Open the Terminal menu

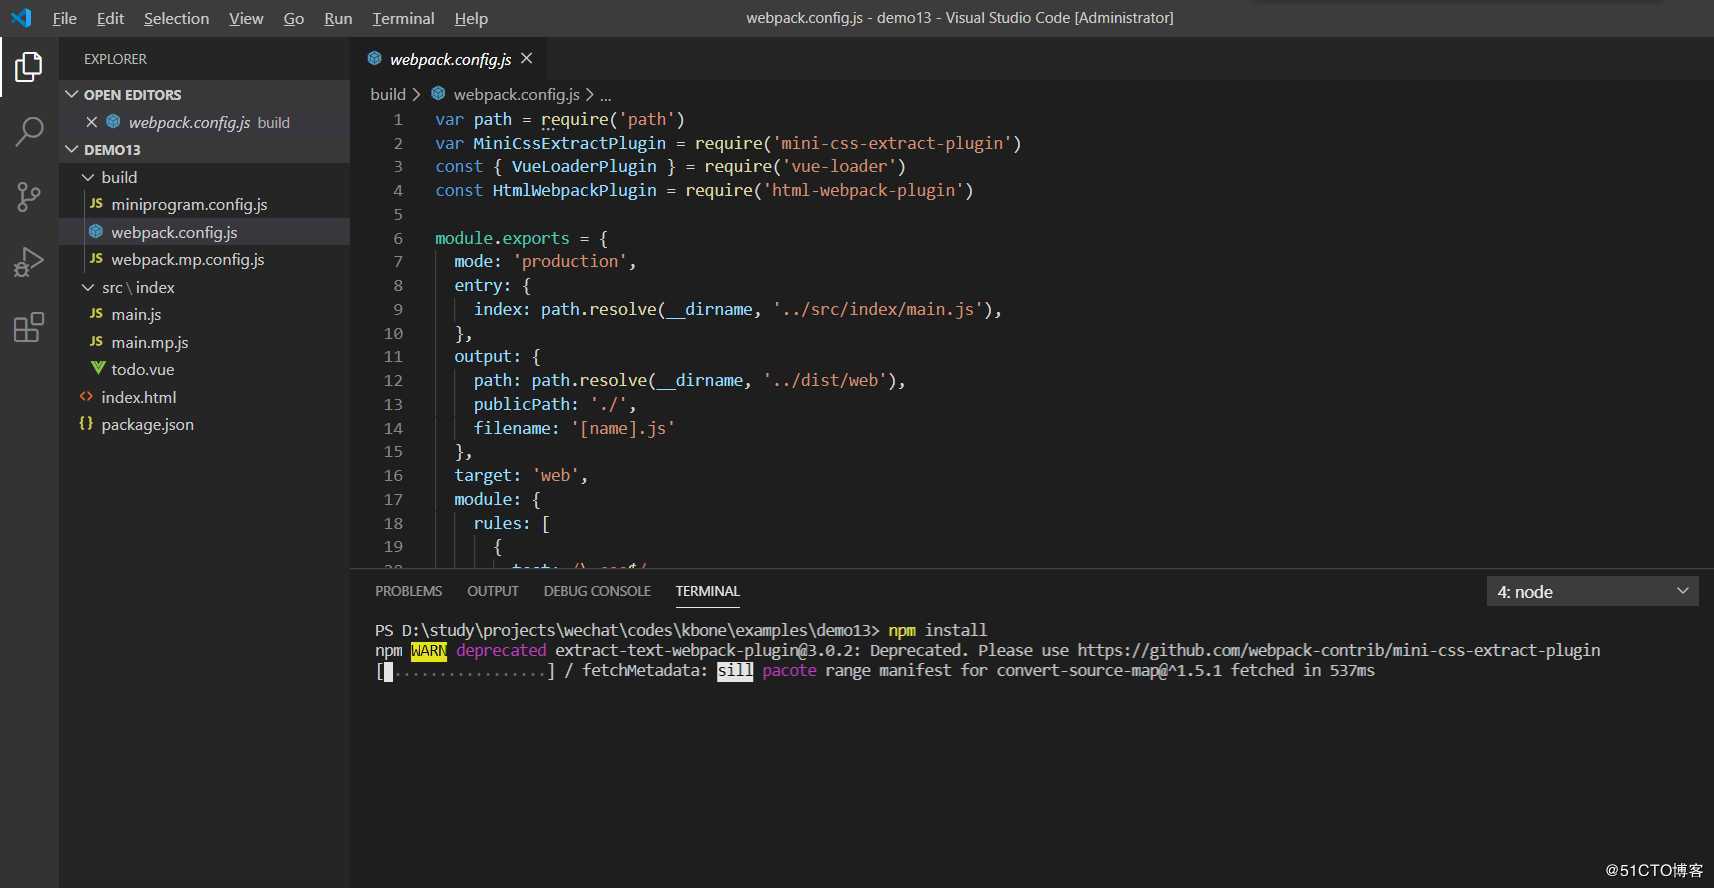pyautogui.click(x=403, y=18)
